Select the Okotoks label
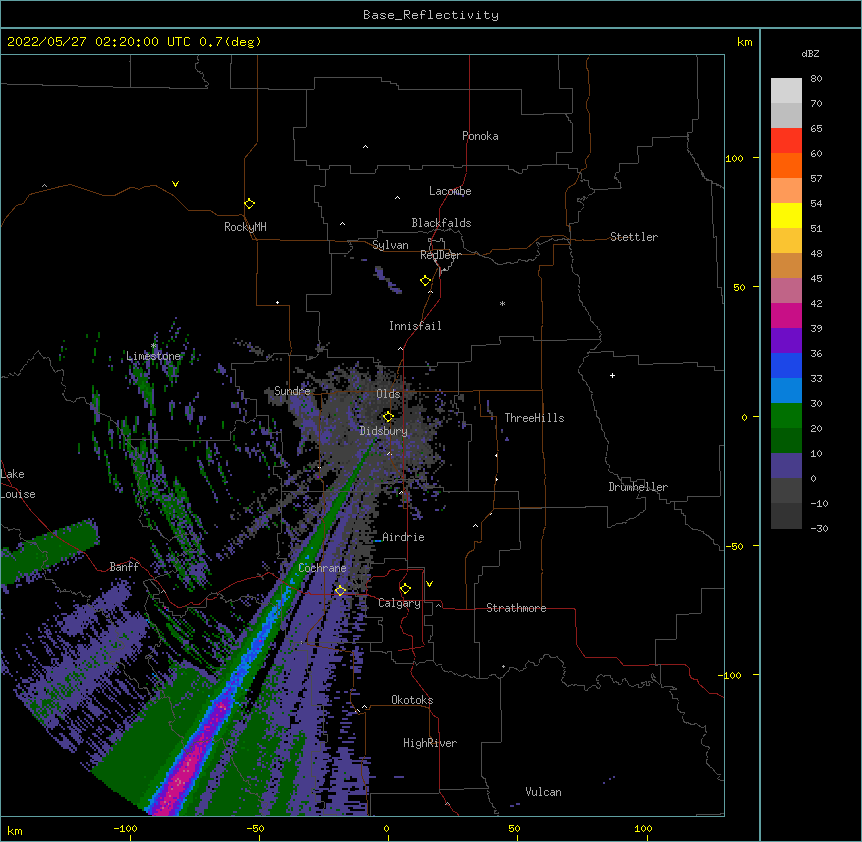This screenshot has width=862, height=842. tap(412, 700)
